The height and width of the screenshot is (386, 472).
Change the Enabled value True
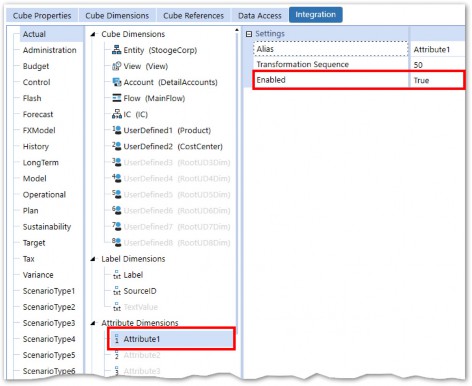tap(437, 80)
